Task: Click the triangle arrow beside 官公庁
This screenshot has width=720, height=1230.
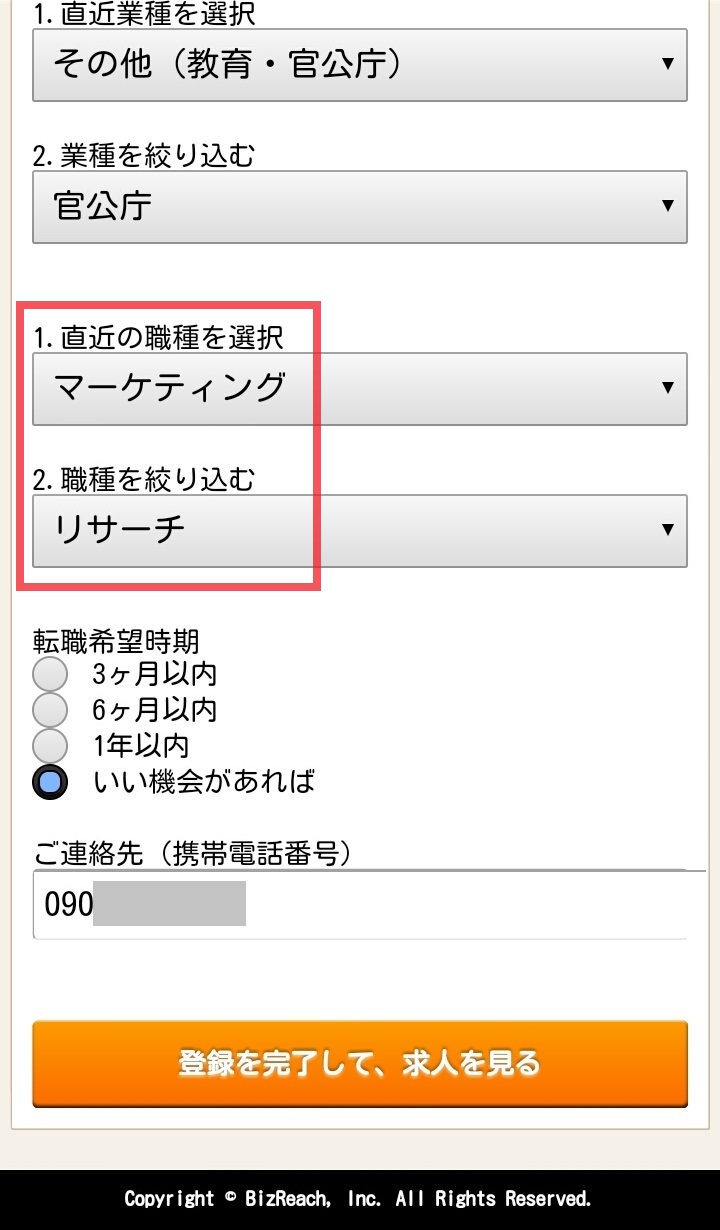Action: pos(667,206)
